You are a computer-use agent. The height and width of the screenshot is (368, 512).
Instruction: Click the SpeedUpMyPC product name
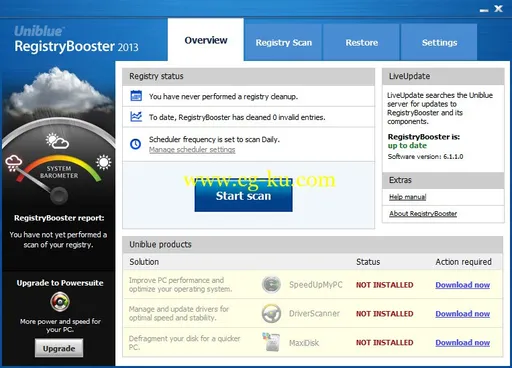coord(316,285)
